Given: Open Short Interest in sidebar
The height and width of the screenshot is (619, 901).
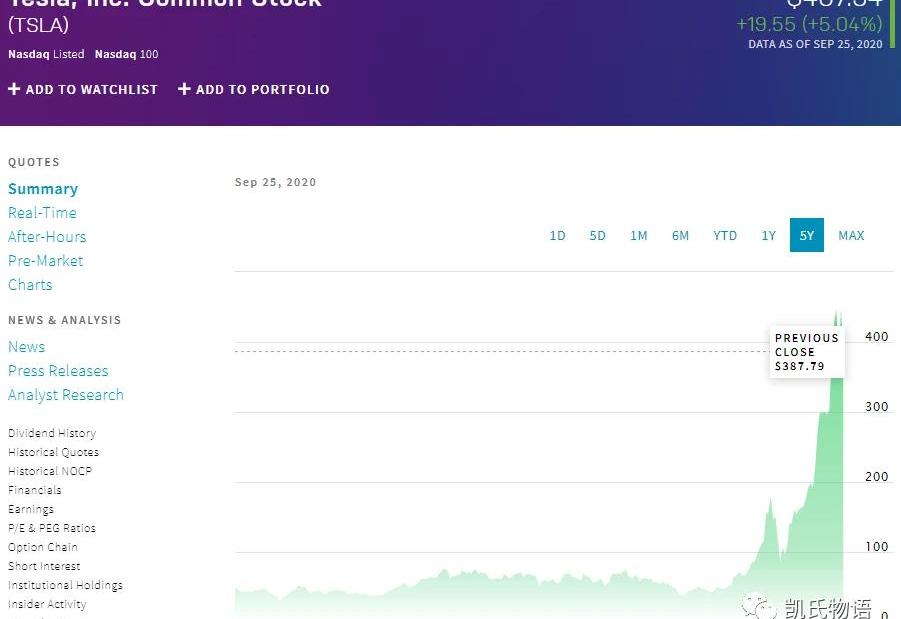Looking at the screenshot, I should (x=44, y=566).
